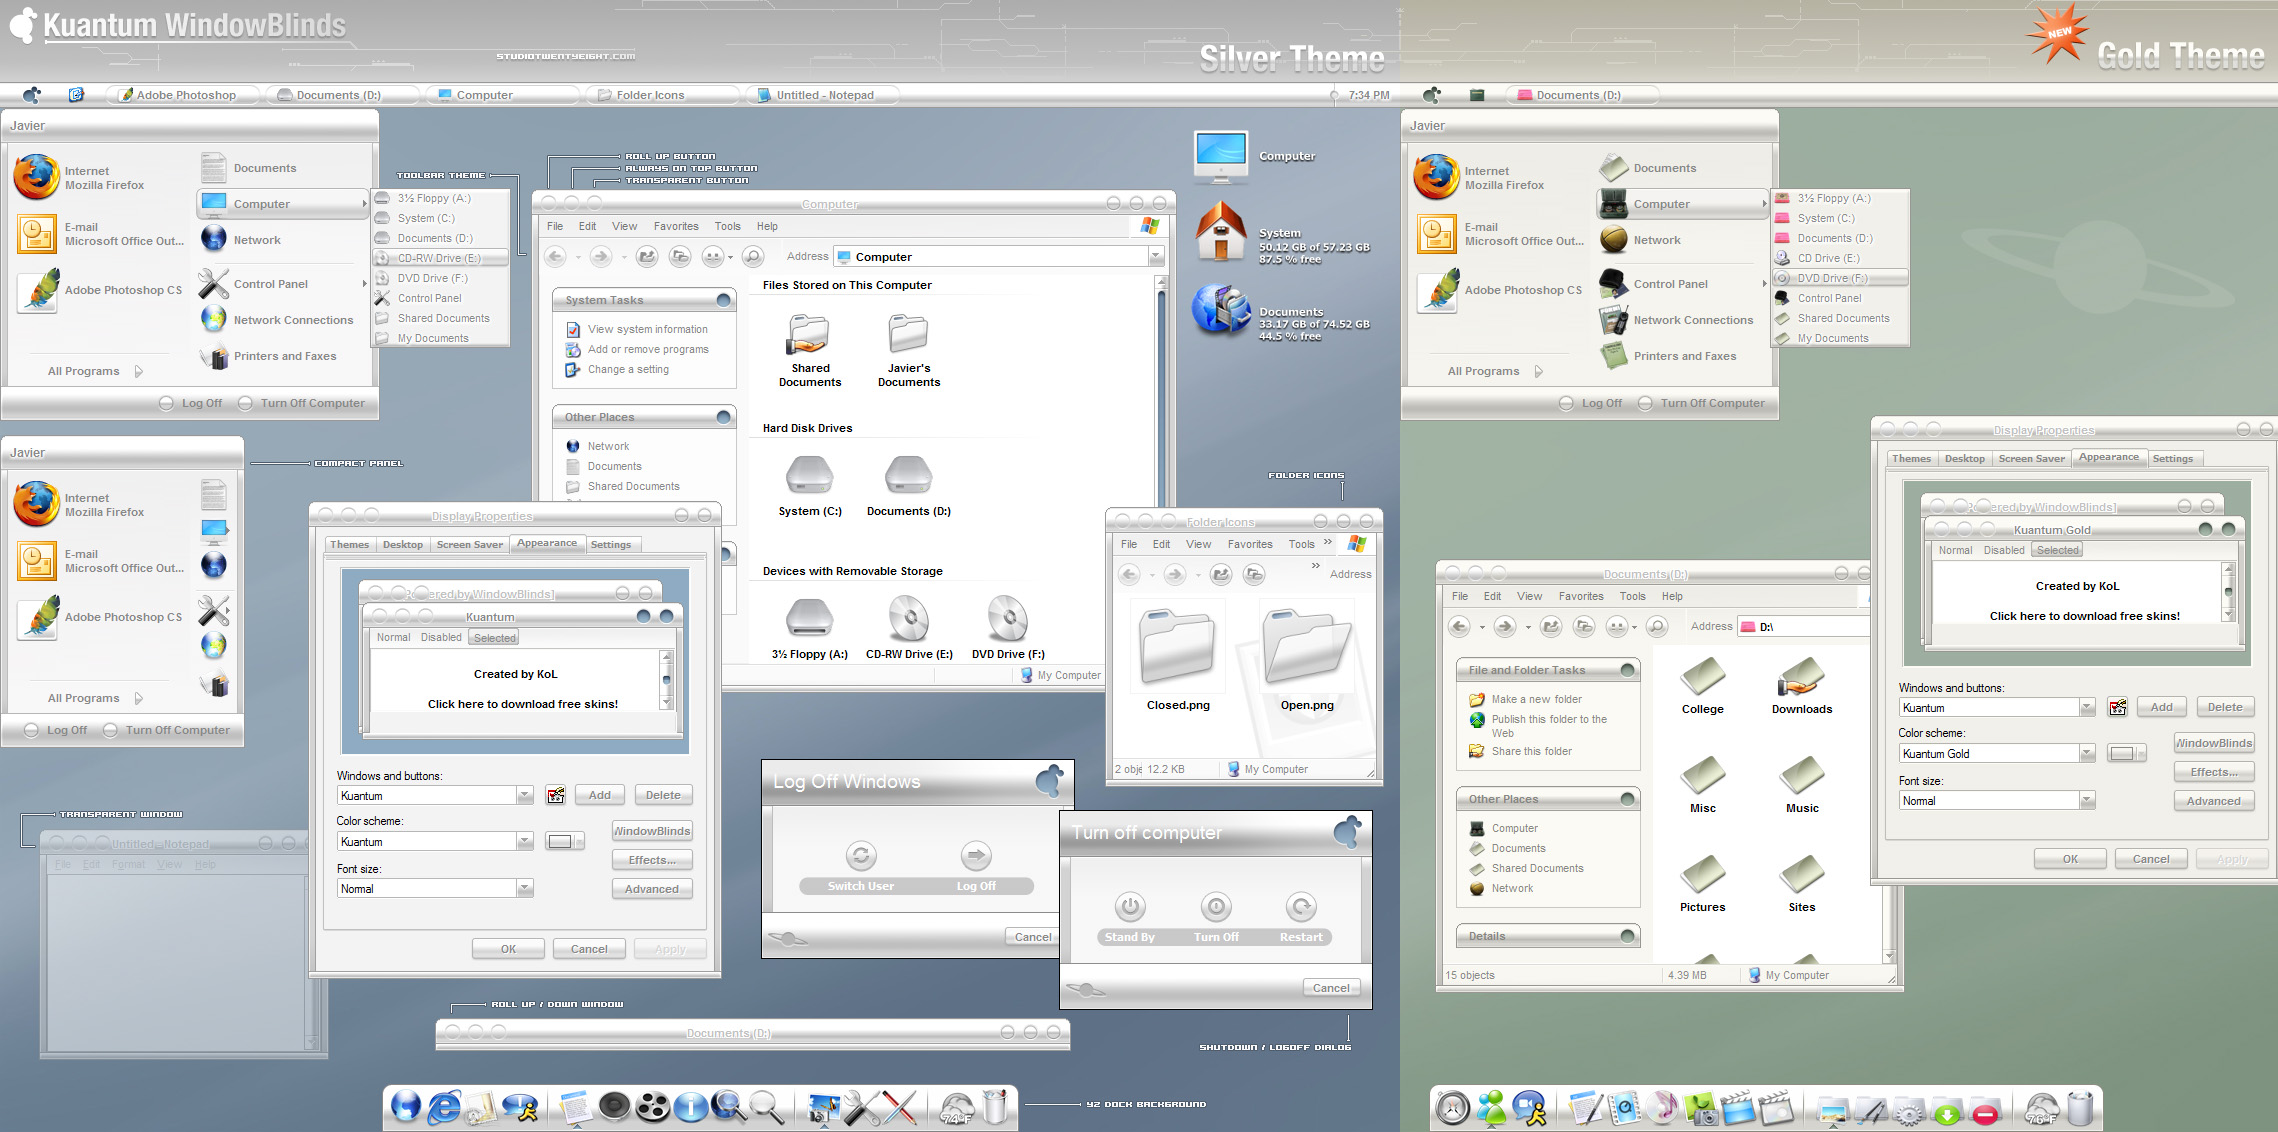Click the recycle bin in gold dock

point(2080,1108)
